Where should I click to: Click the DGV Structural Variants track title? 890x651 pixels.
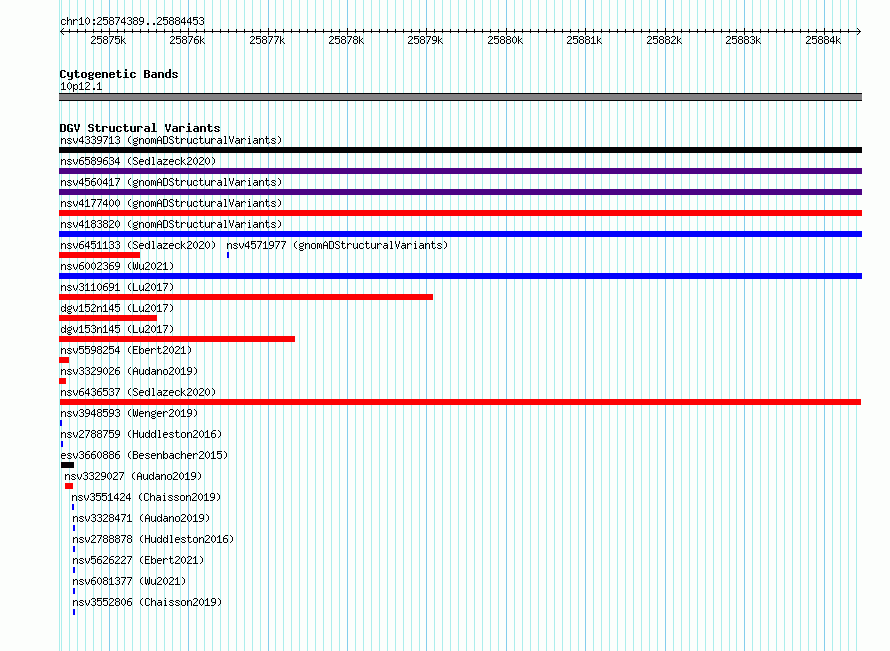click(x=140, y=128)
